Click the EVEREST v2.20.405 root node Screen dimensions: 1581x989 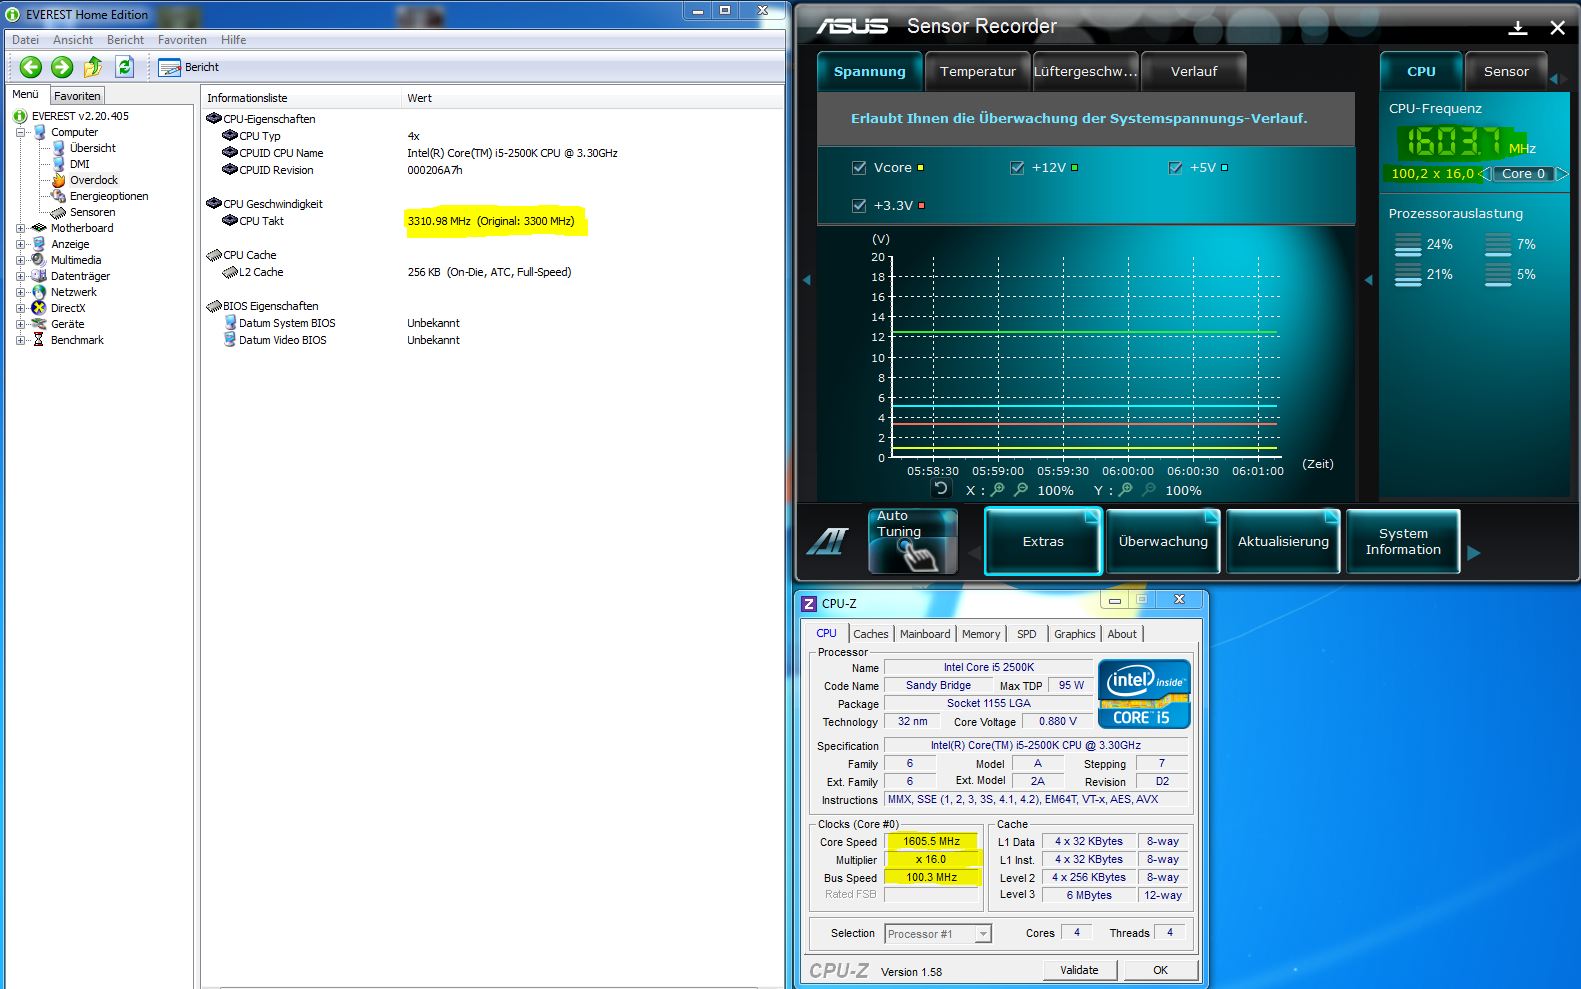[x=80, y=116]
